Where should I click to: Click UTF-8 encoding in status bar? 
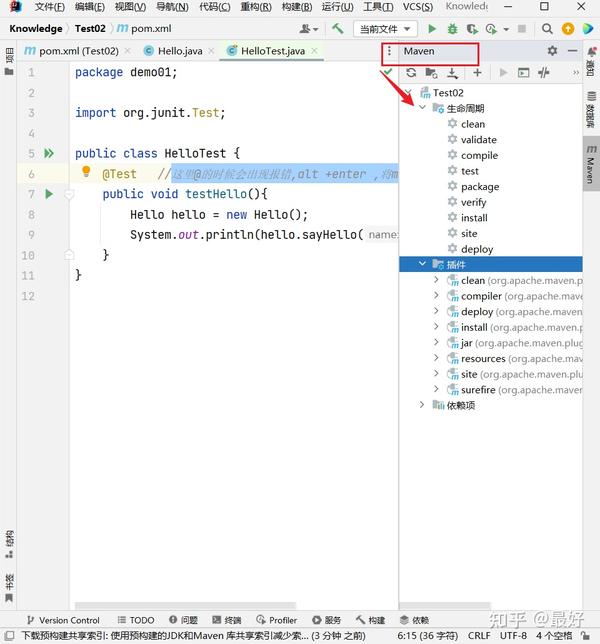[513, 636]
